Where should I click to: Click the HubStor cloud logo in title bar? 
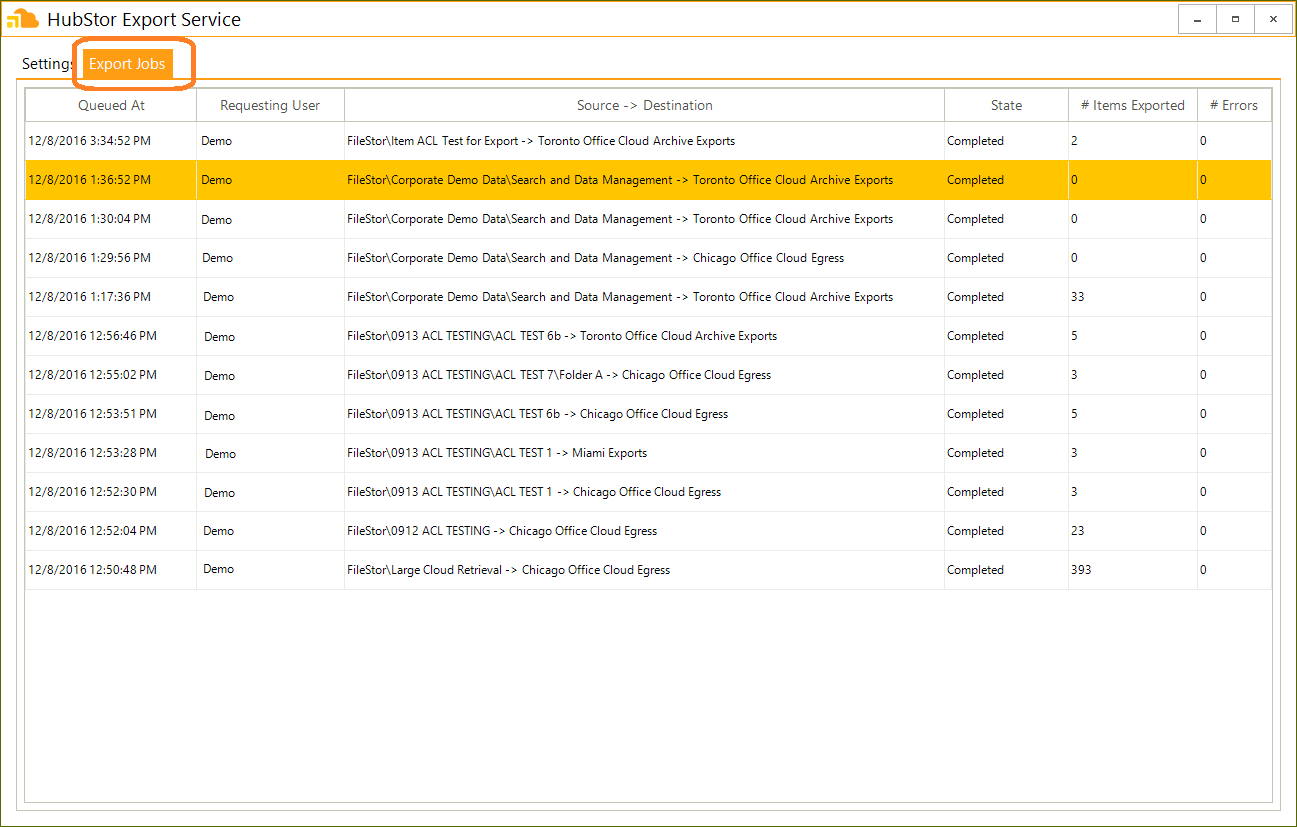[23, 19]
